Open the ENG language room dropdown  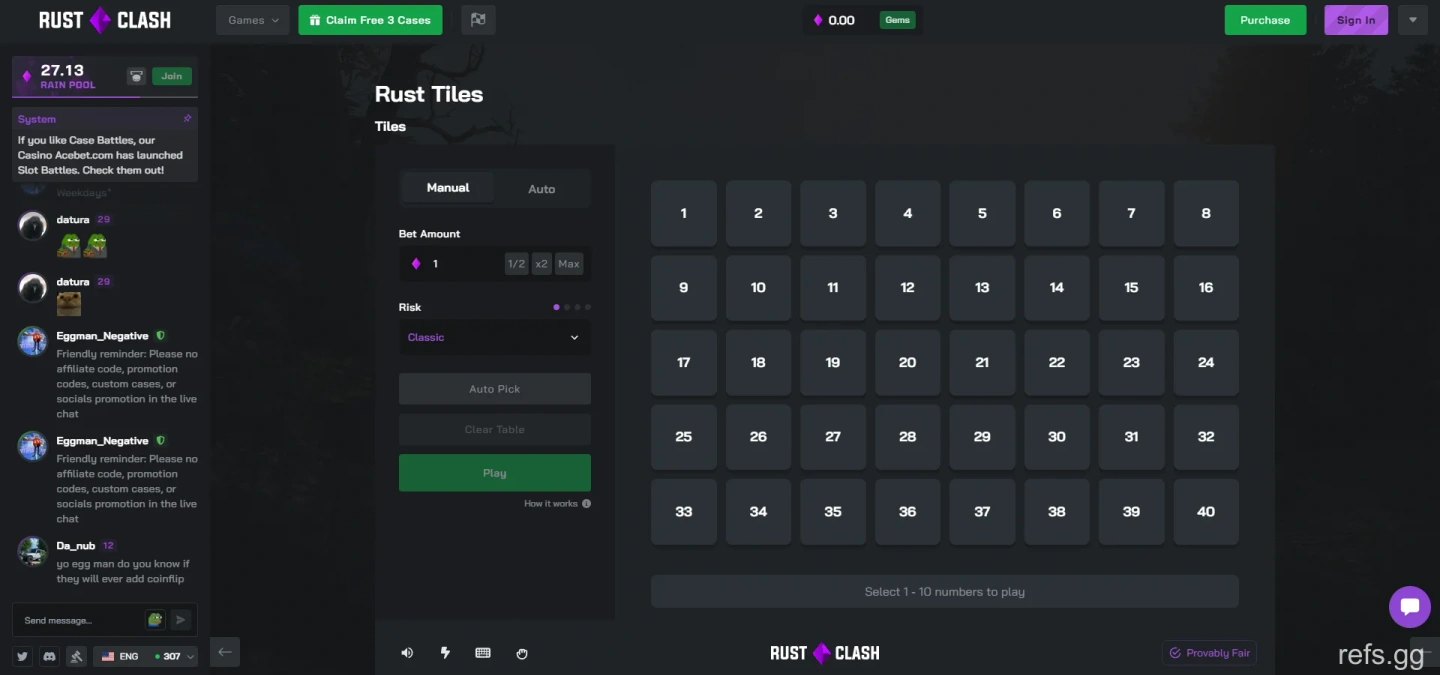click(147, 656)
